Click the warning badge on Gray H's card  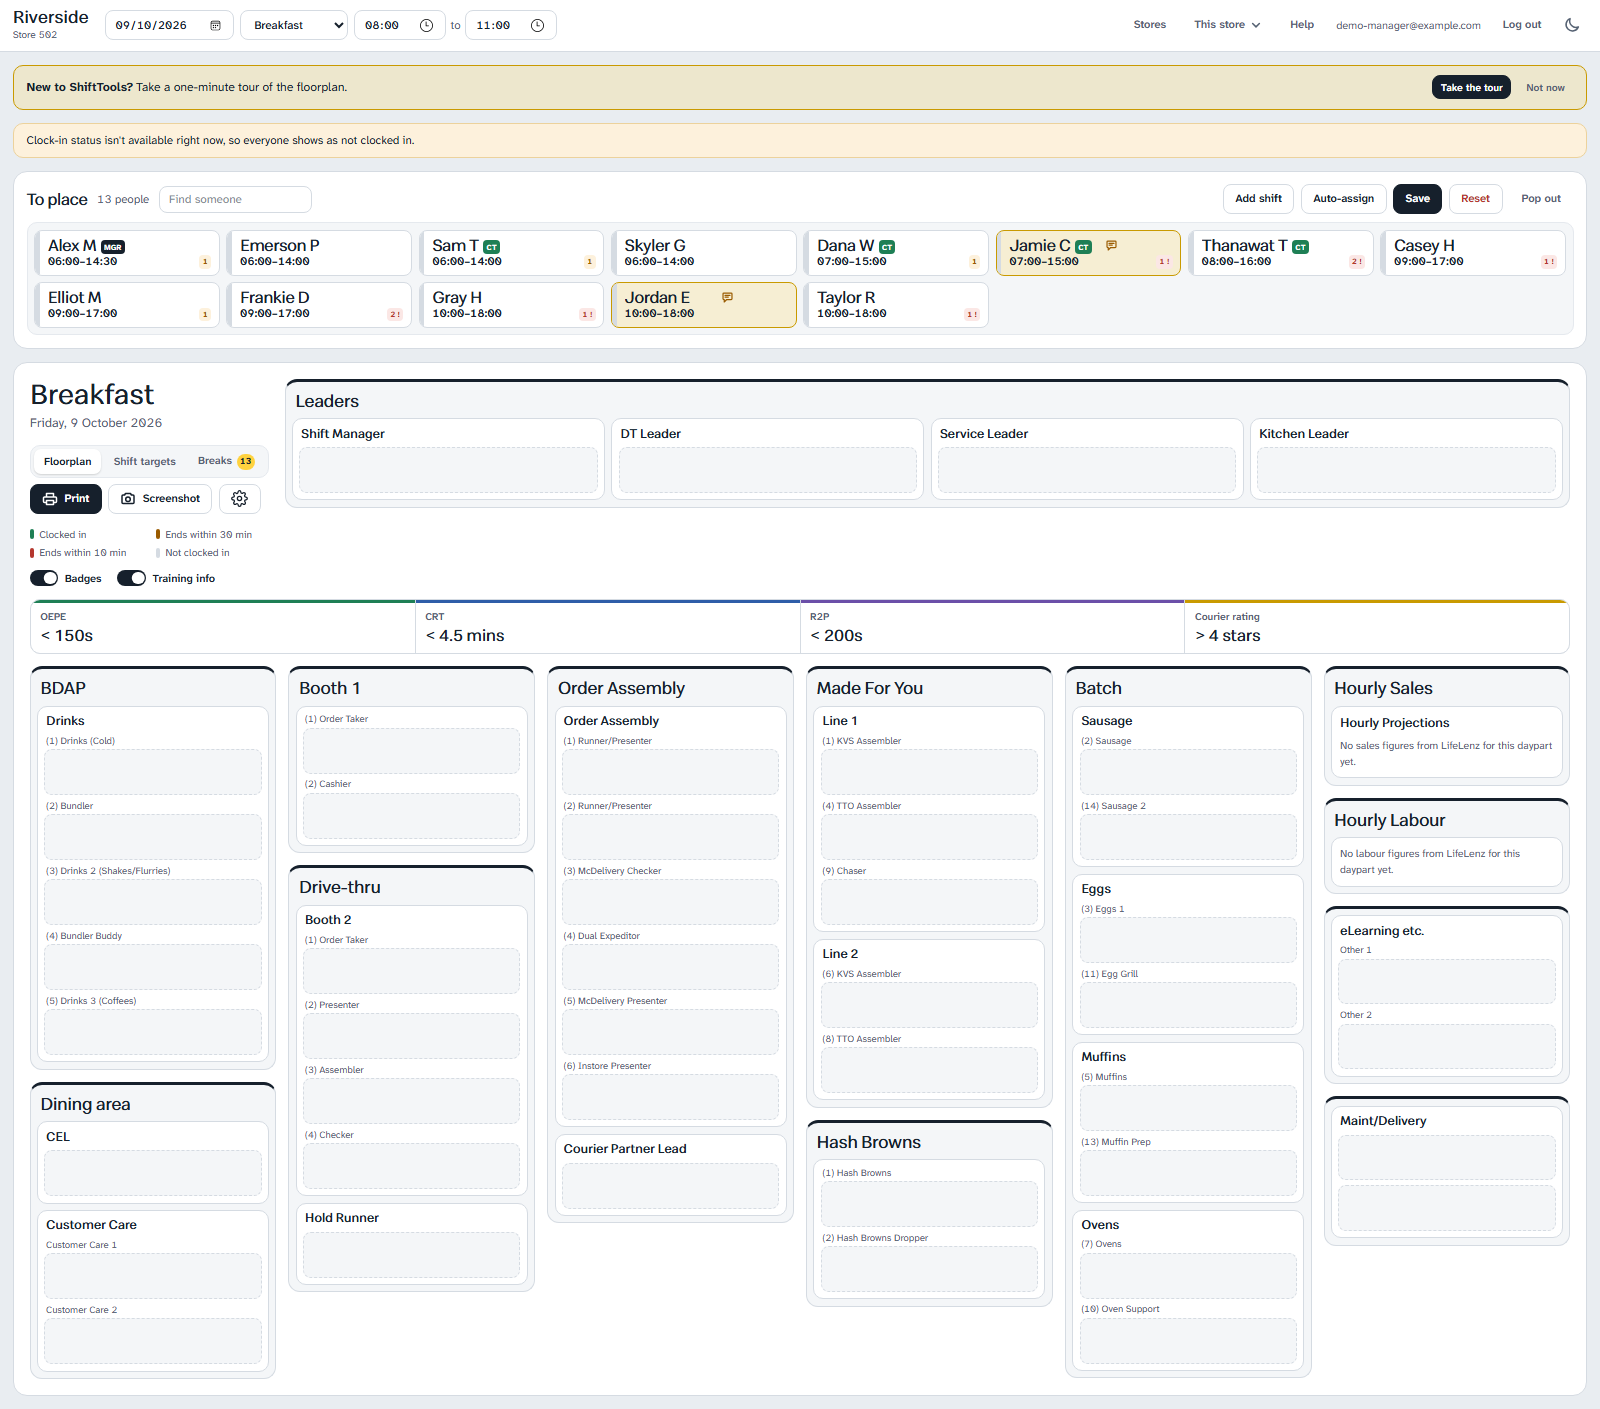tap(587, 314)
